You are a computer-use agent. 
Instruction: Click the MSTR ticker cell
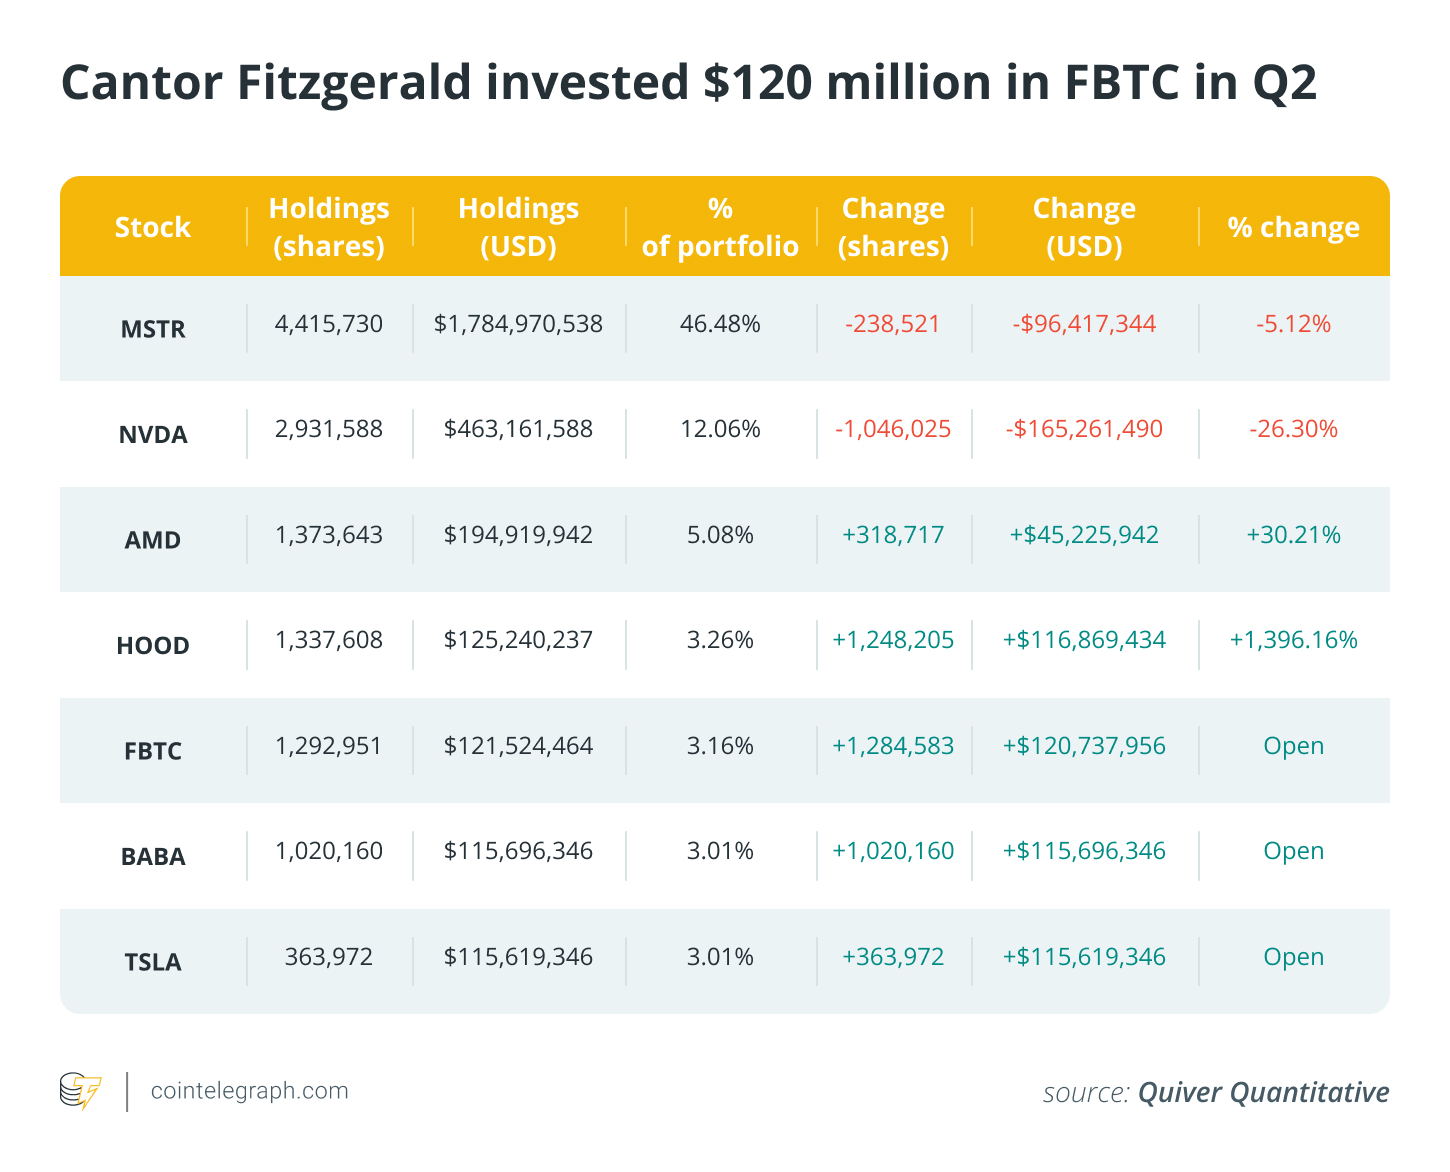tap(153, 329)
